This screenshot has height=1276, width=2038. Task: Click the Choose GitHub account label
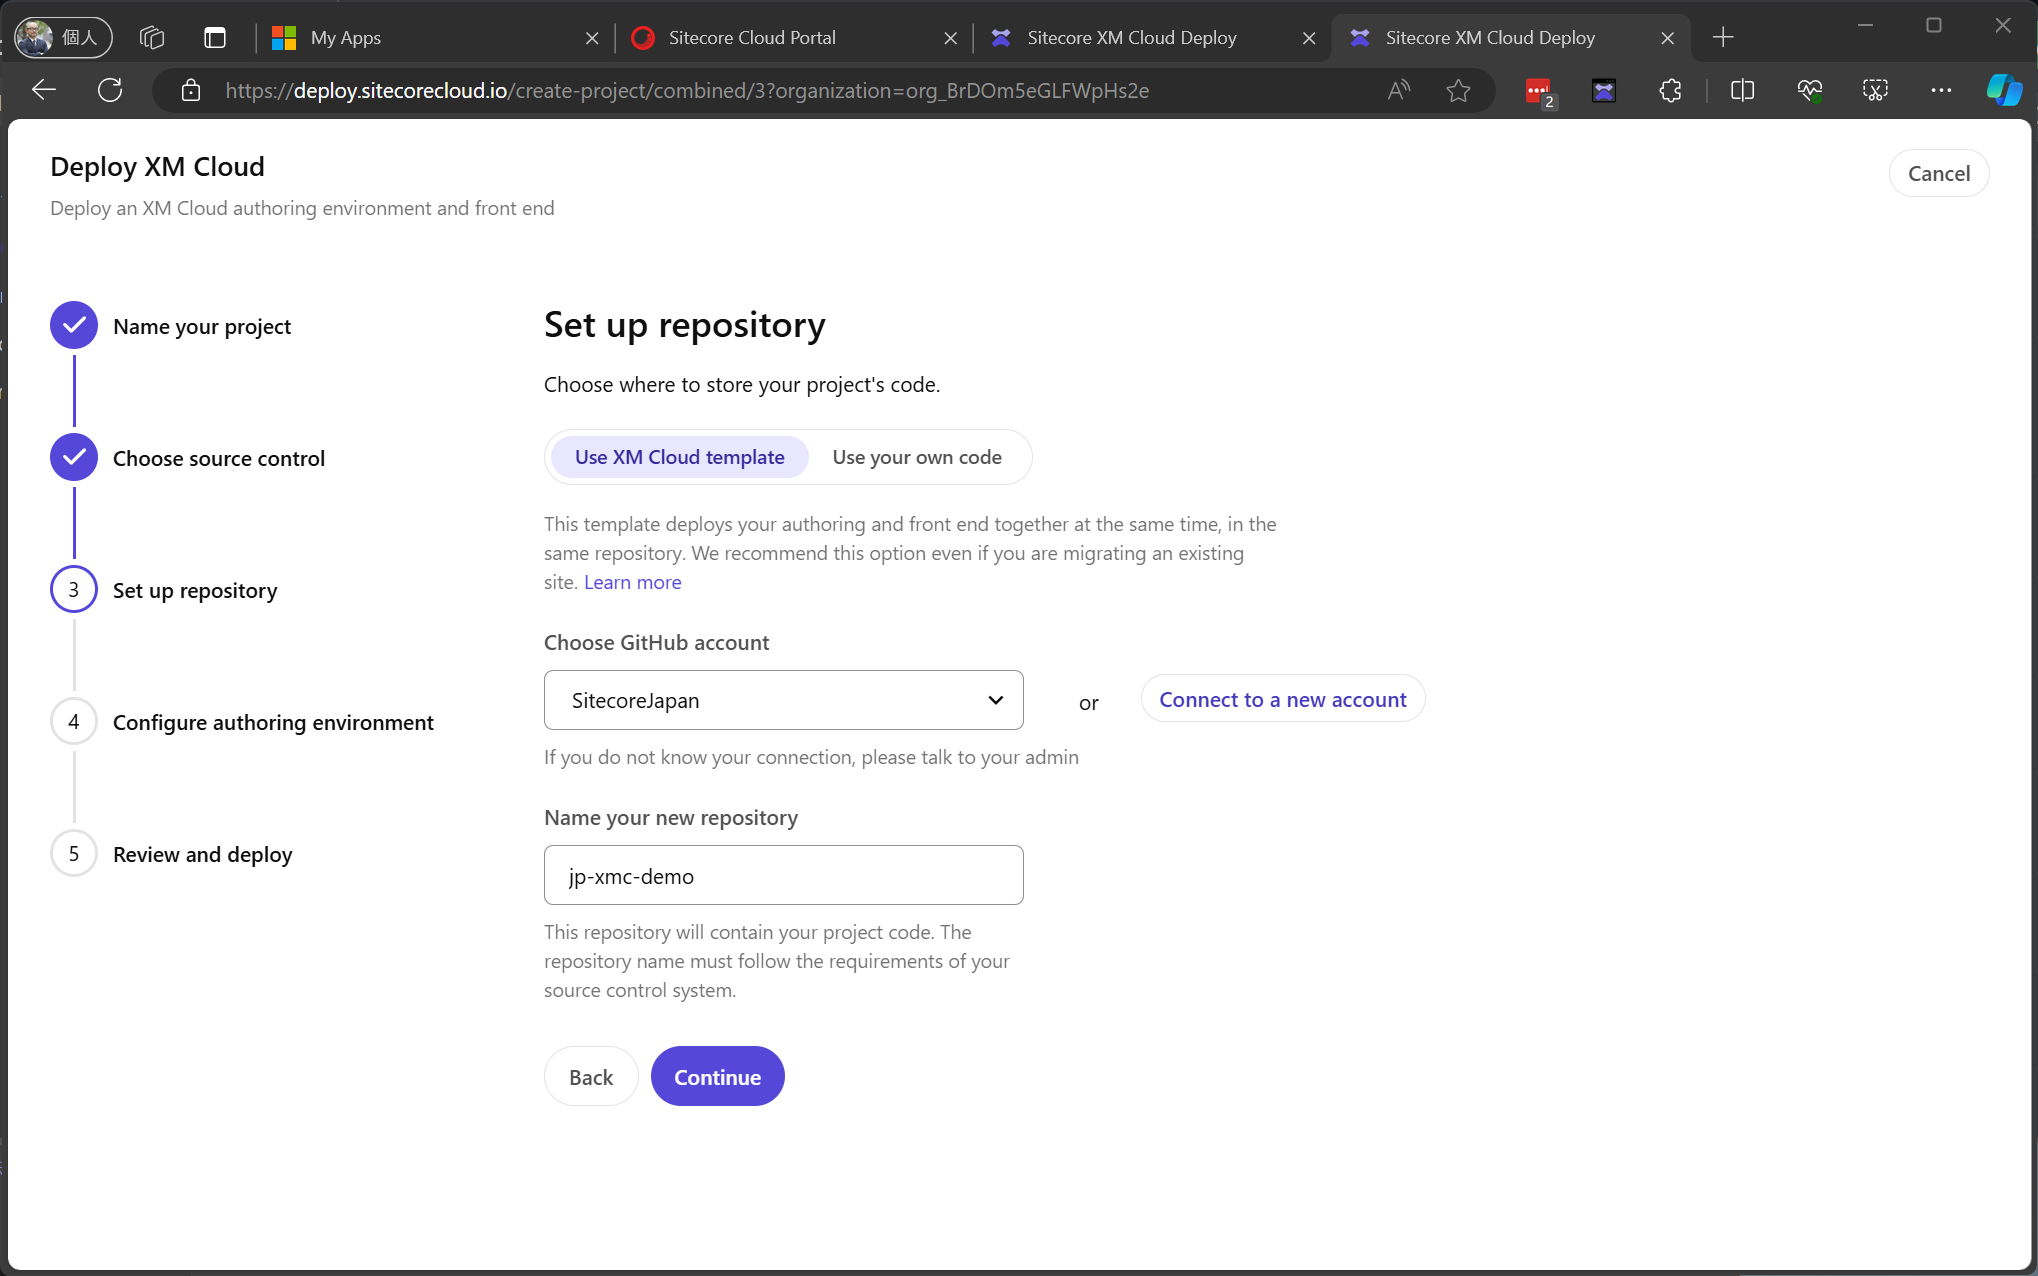pos(656,642)
